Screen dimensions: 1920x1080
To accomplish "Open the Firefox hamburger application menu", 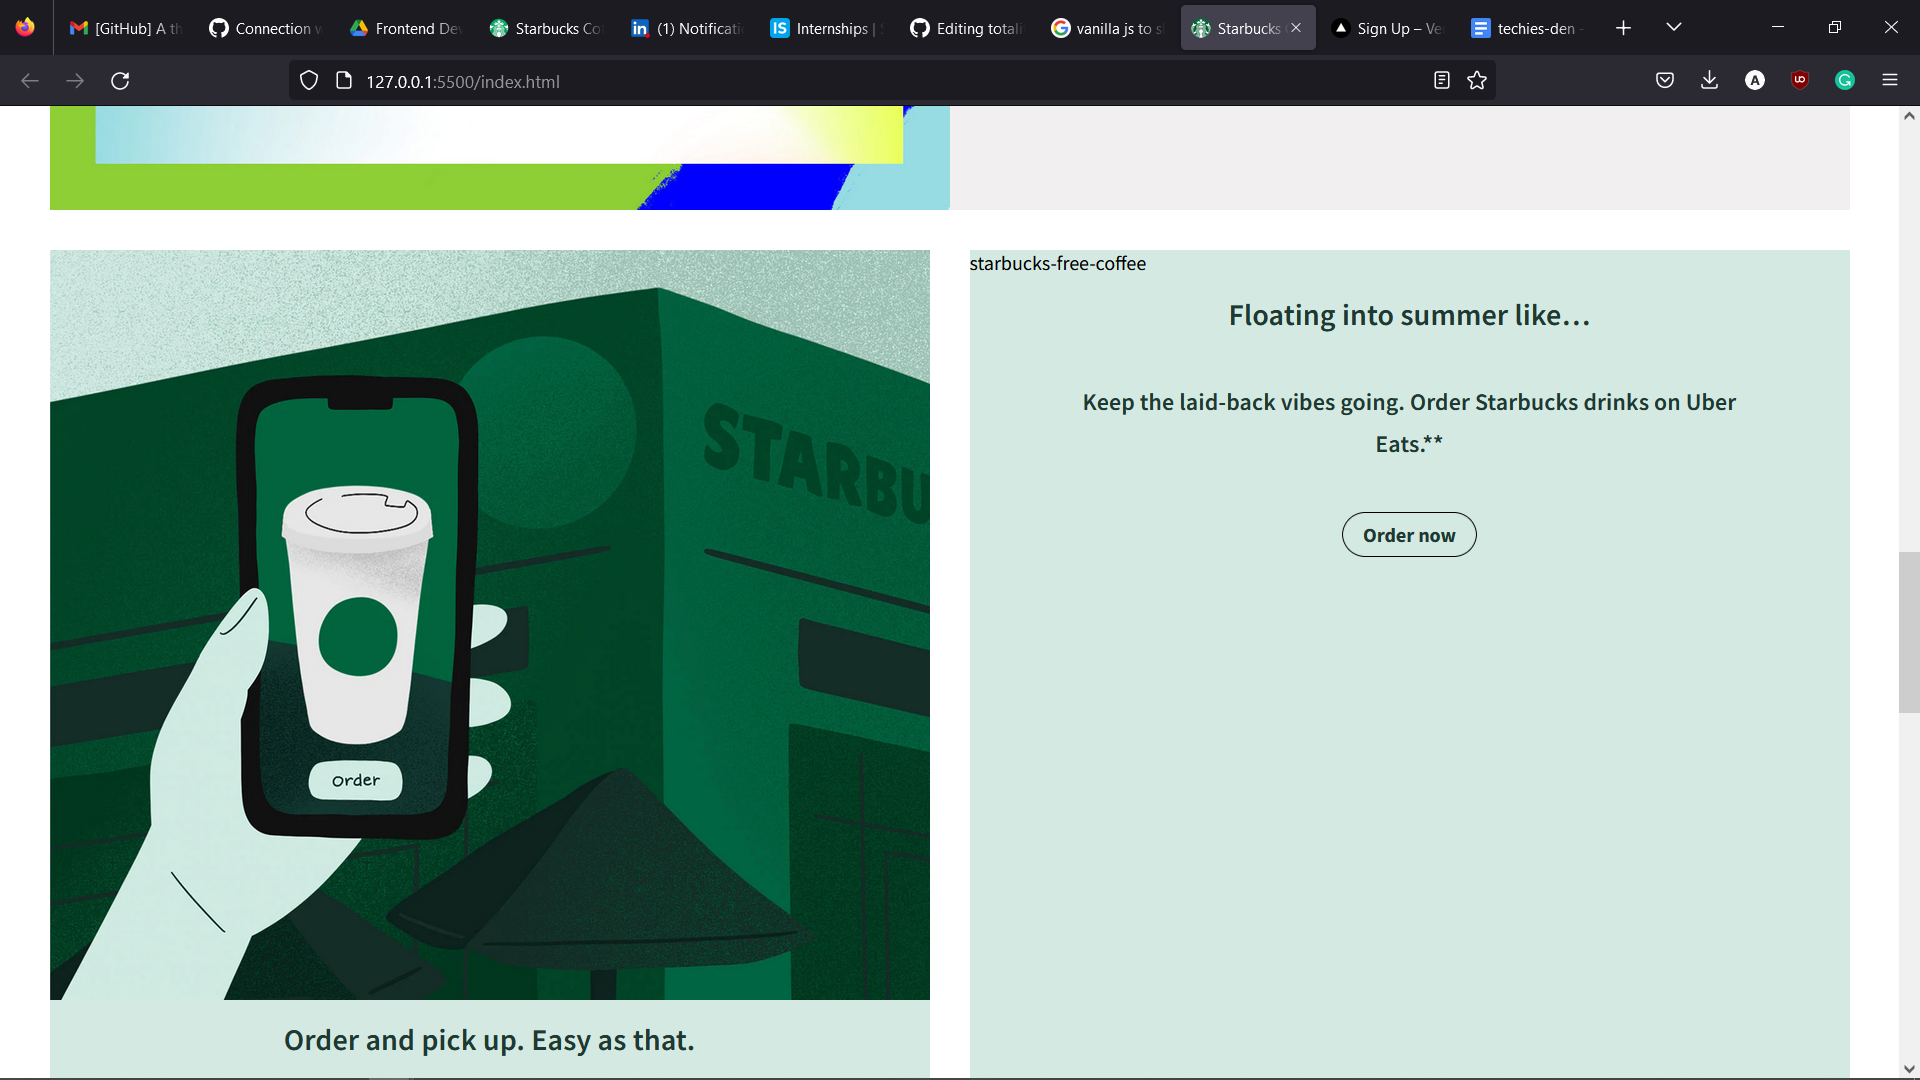I will (x=1890, y=81).
